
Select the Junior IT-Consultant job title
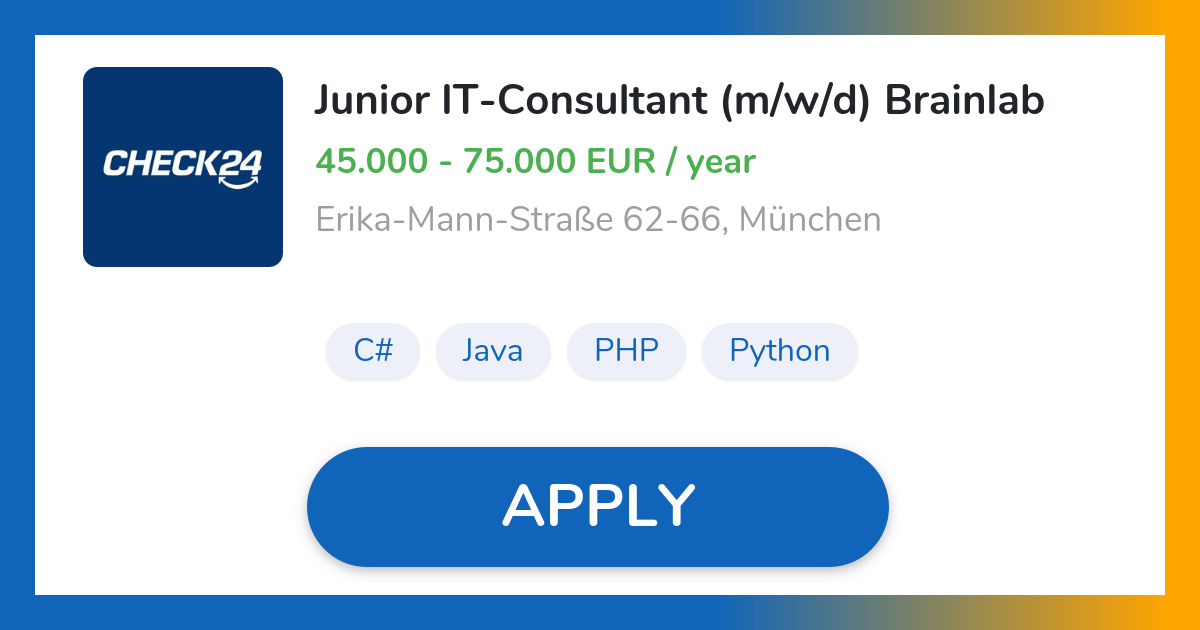click(680, 100)
